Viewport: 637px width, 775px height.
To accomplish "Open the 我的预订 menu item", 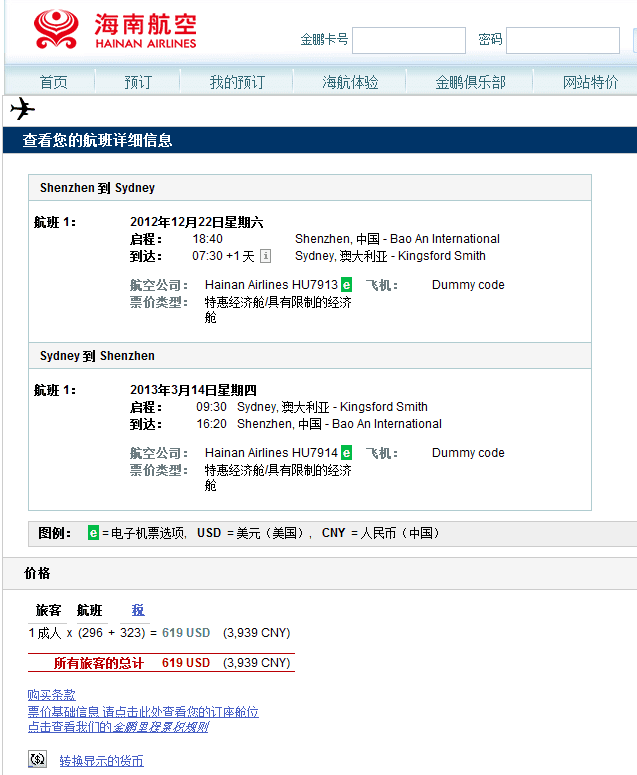I will [237, 82].
